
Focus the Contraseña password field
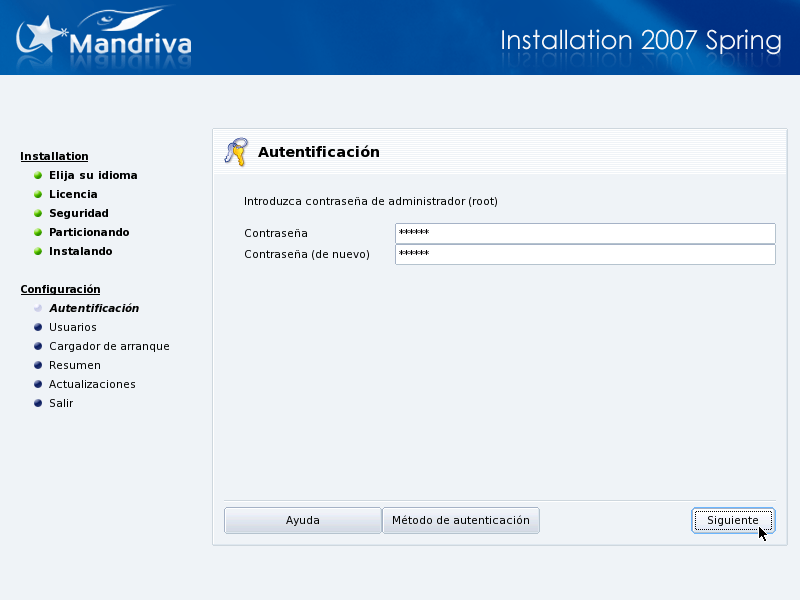pyautogui.click(x=585, y=233)
